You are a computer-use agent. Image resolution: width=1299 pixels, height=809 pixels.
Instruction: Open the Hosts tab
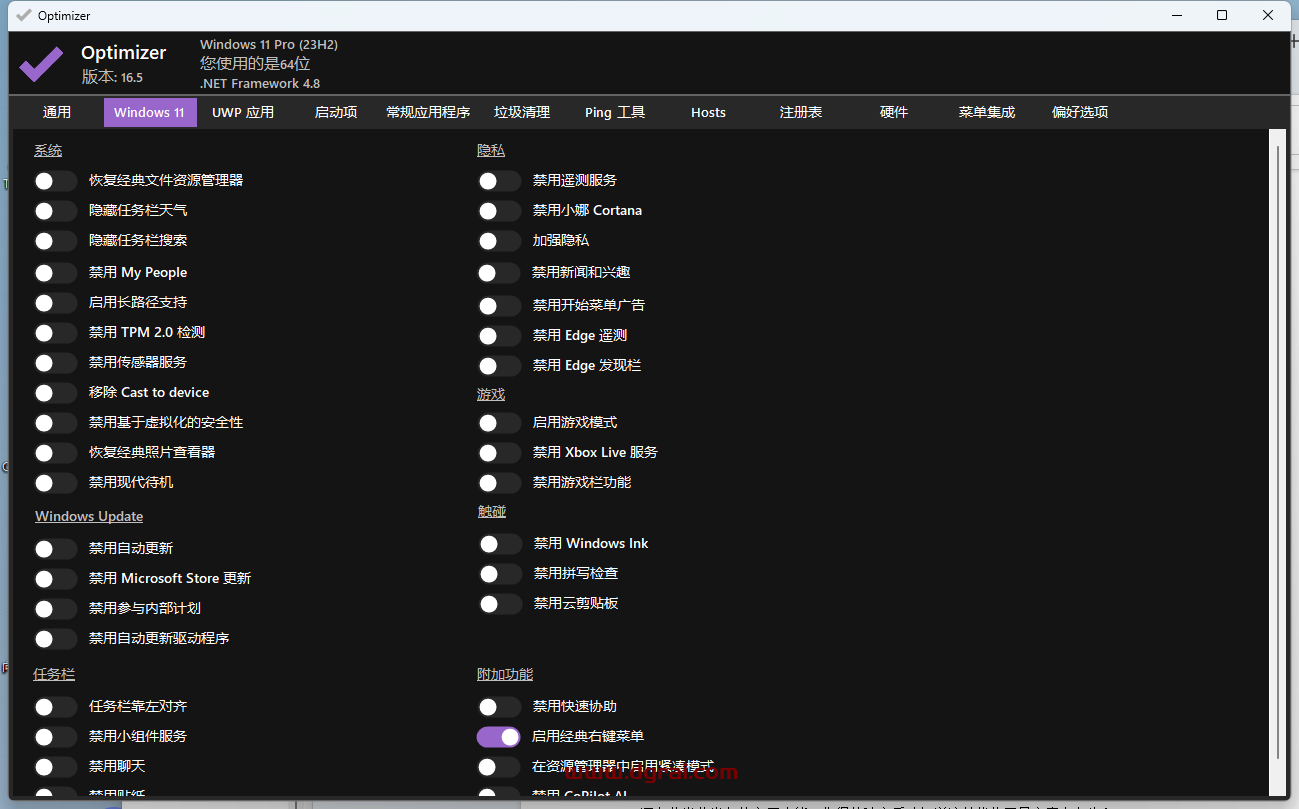pos(708,112)
